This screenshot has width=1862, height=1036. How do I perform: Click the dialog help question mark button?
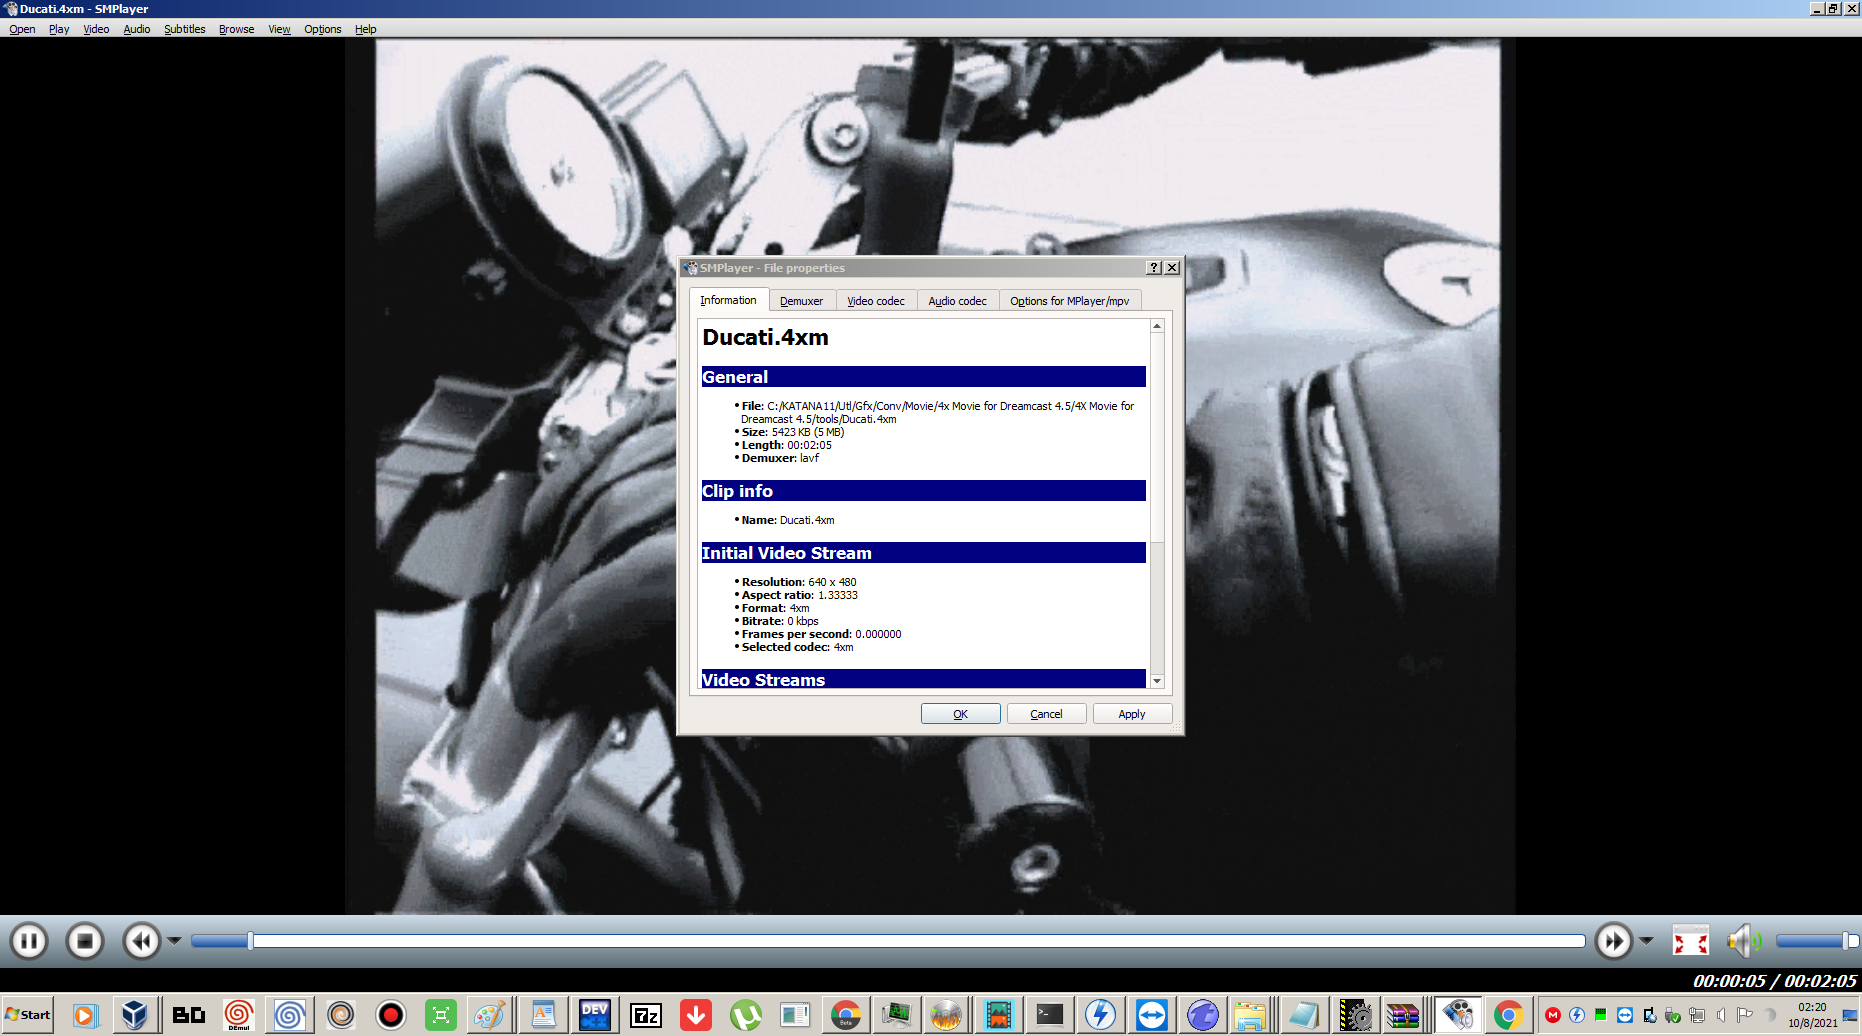(x=1154, y=267)
